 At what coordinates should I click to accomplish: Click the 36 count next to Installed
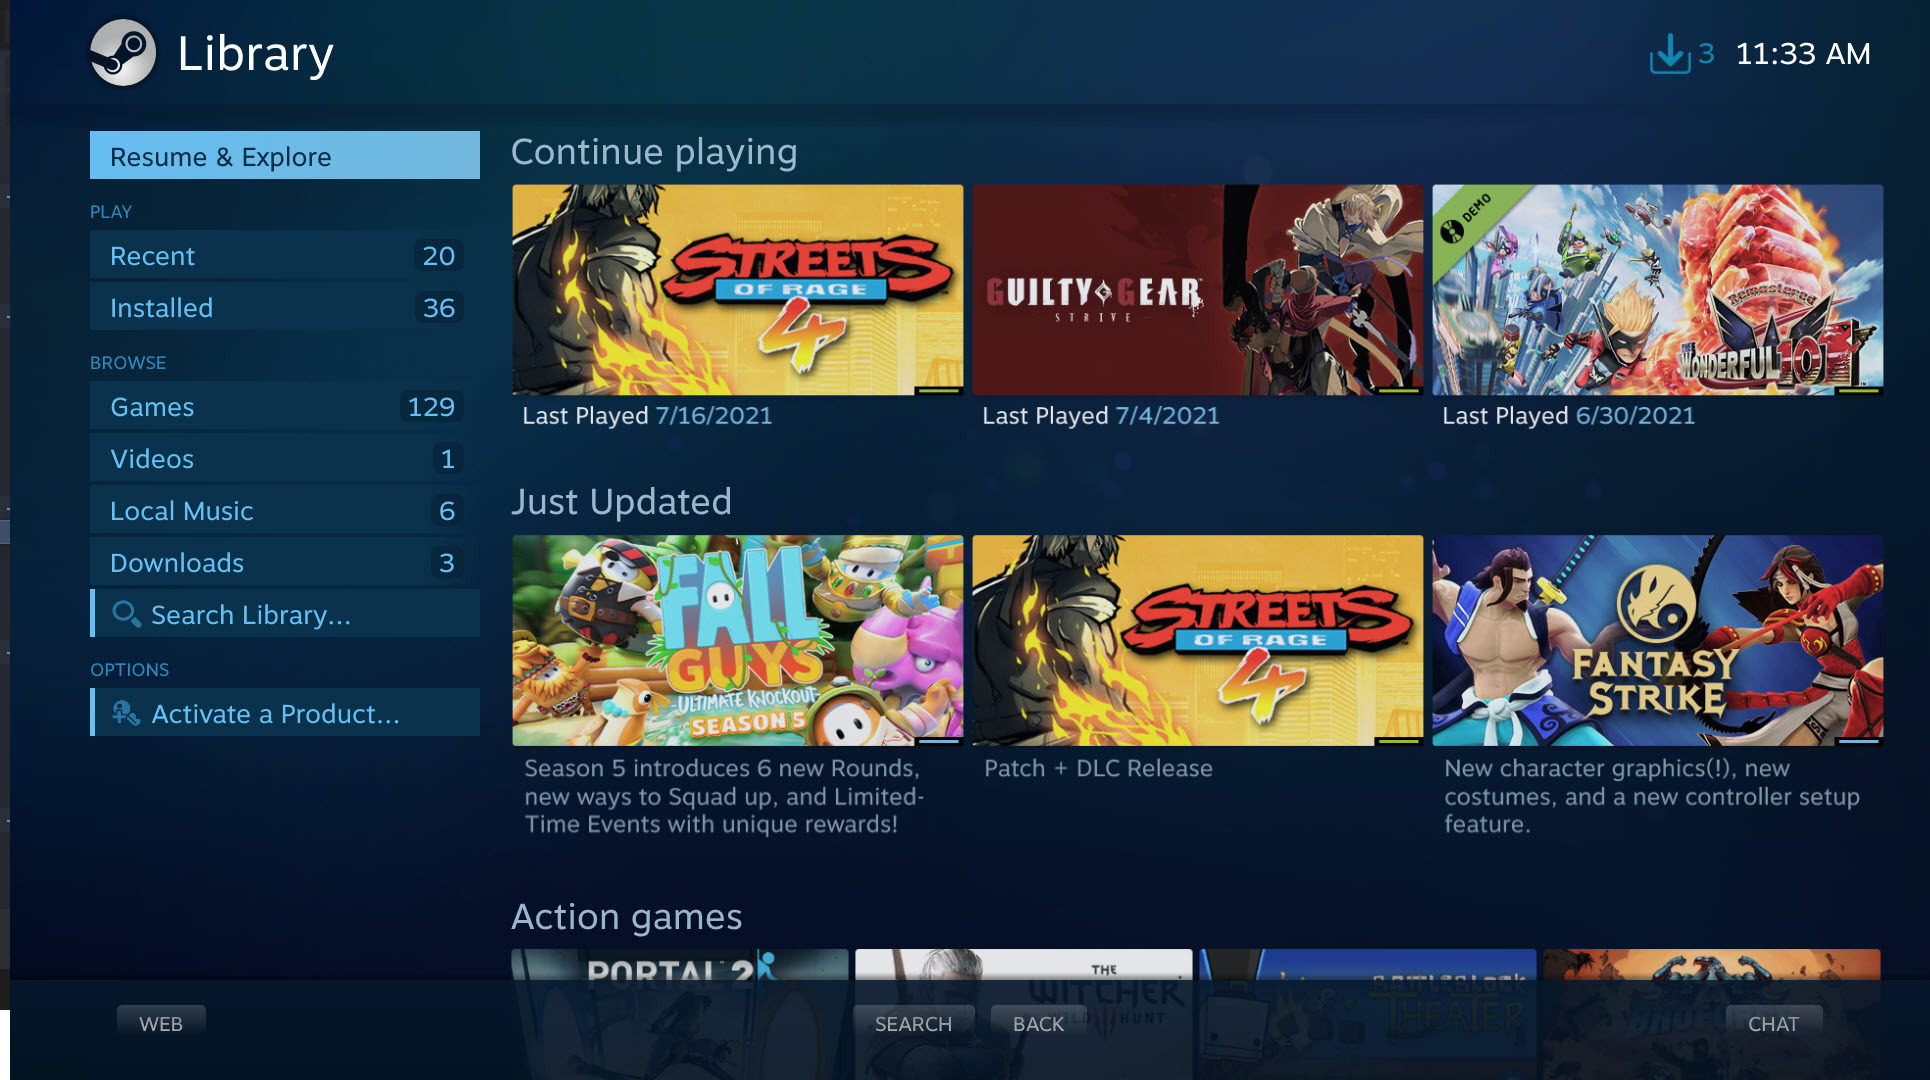click(x=439, y=307)
